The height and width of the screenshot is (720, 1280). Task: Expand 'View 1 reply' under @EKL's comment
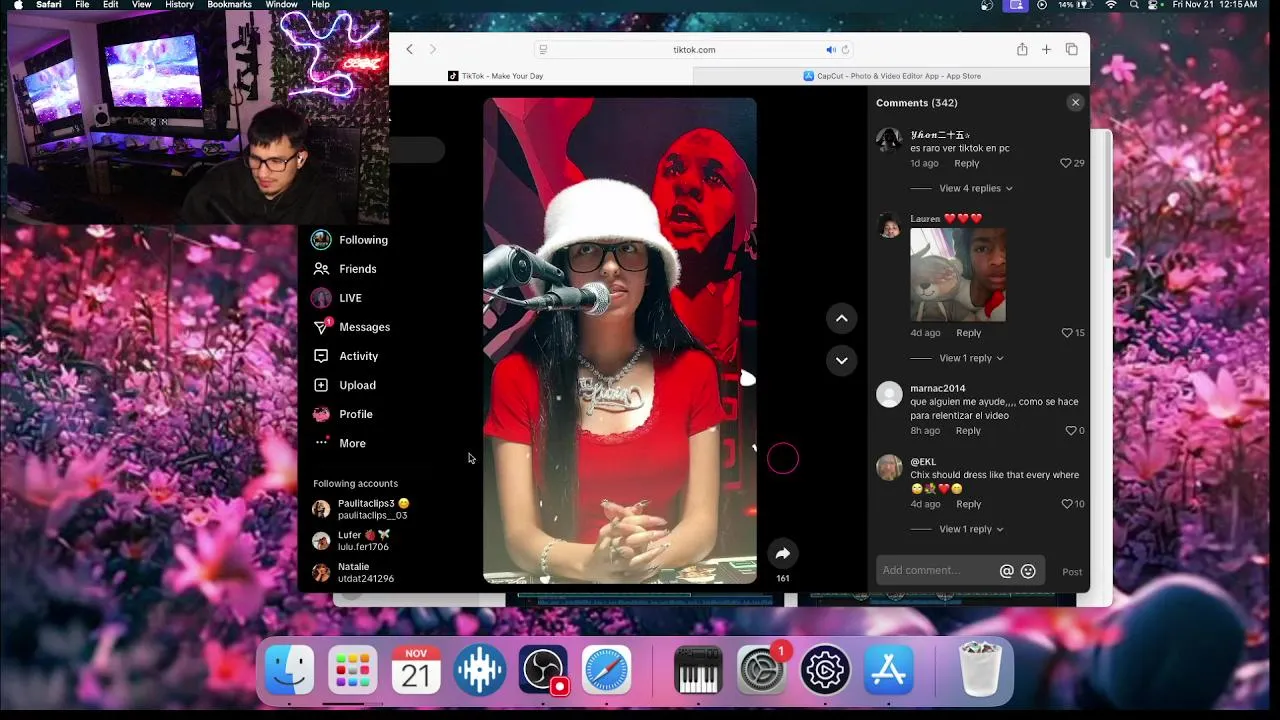pos(971,529)
